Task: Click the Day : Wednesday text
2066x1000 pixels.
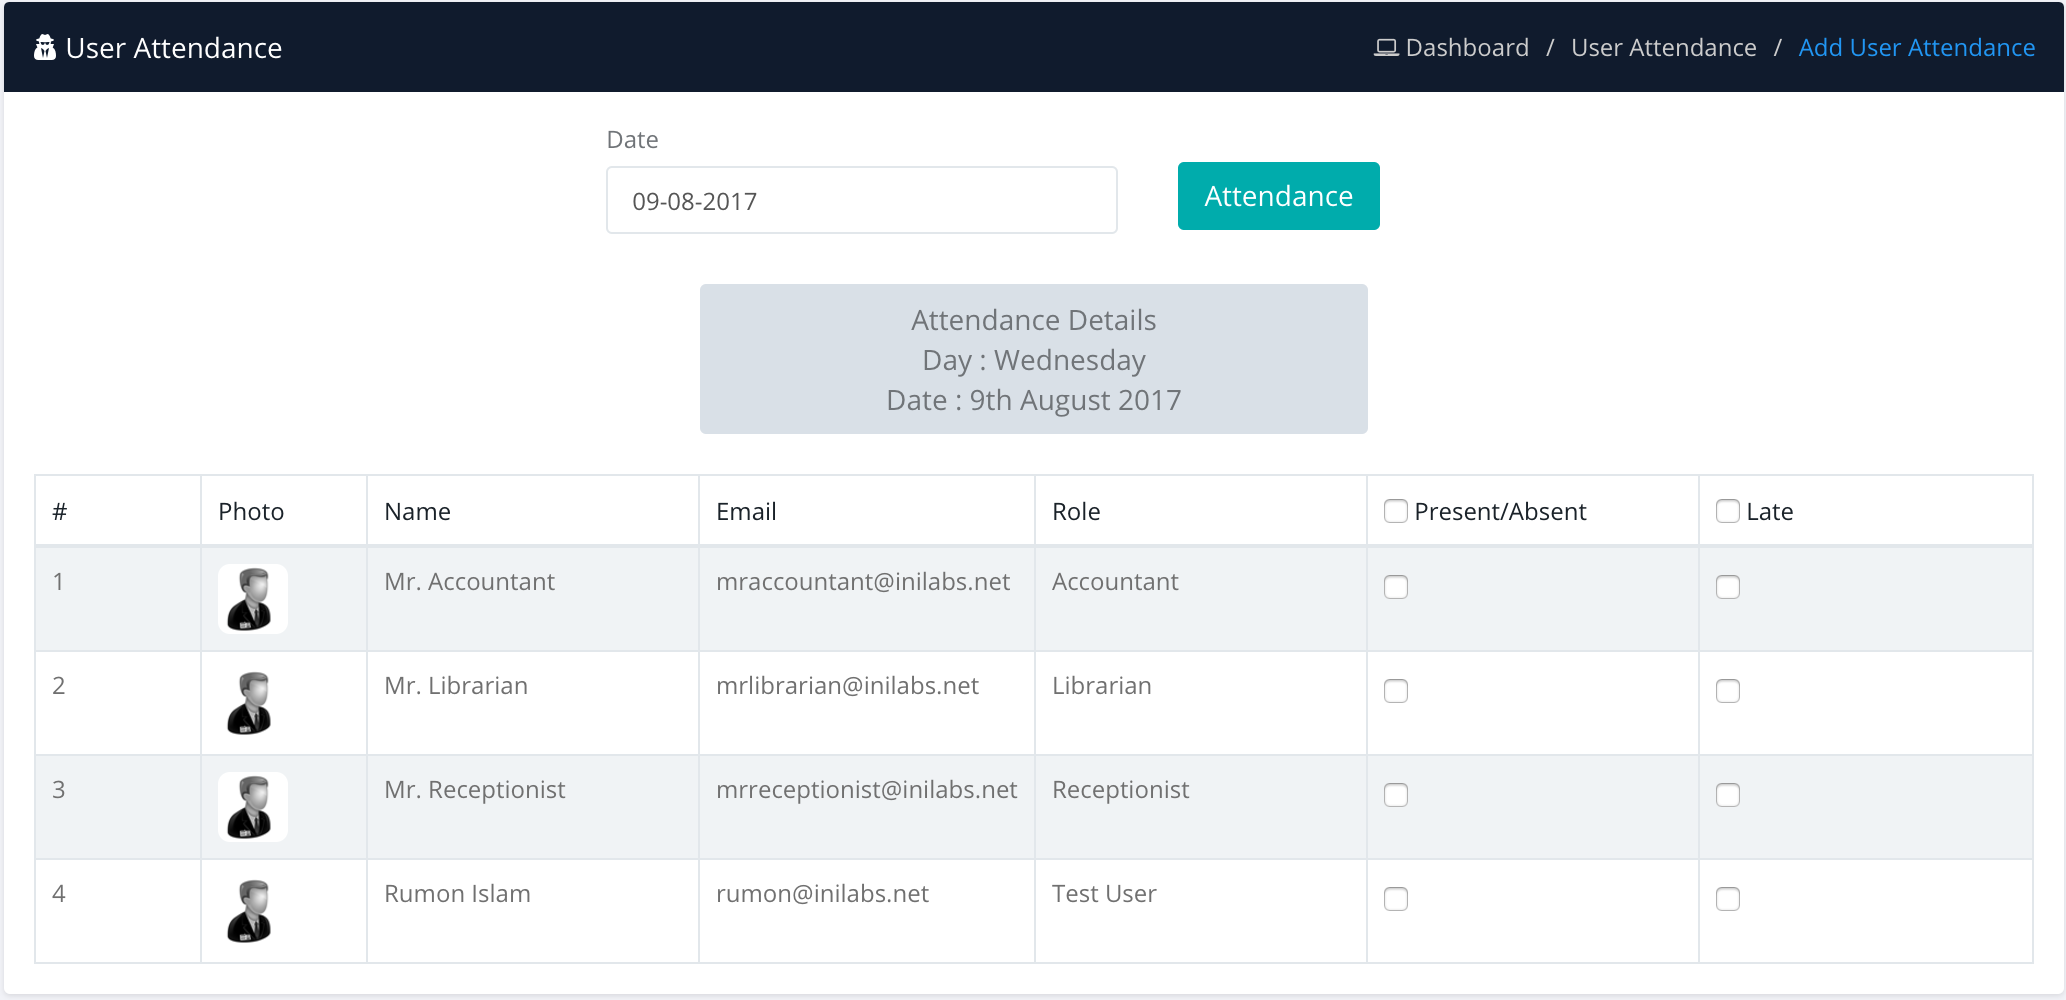Action: [1034, 360]
